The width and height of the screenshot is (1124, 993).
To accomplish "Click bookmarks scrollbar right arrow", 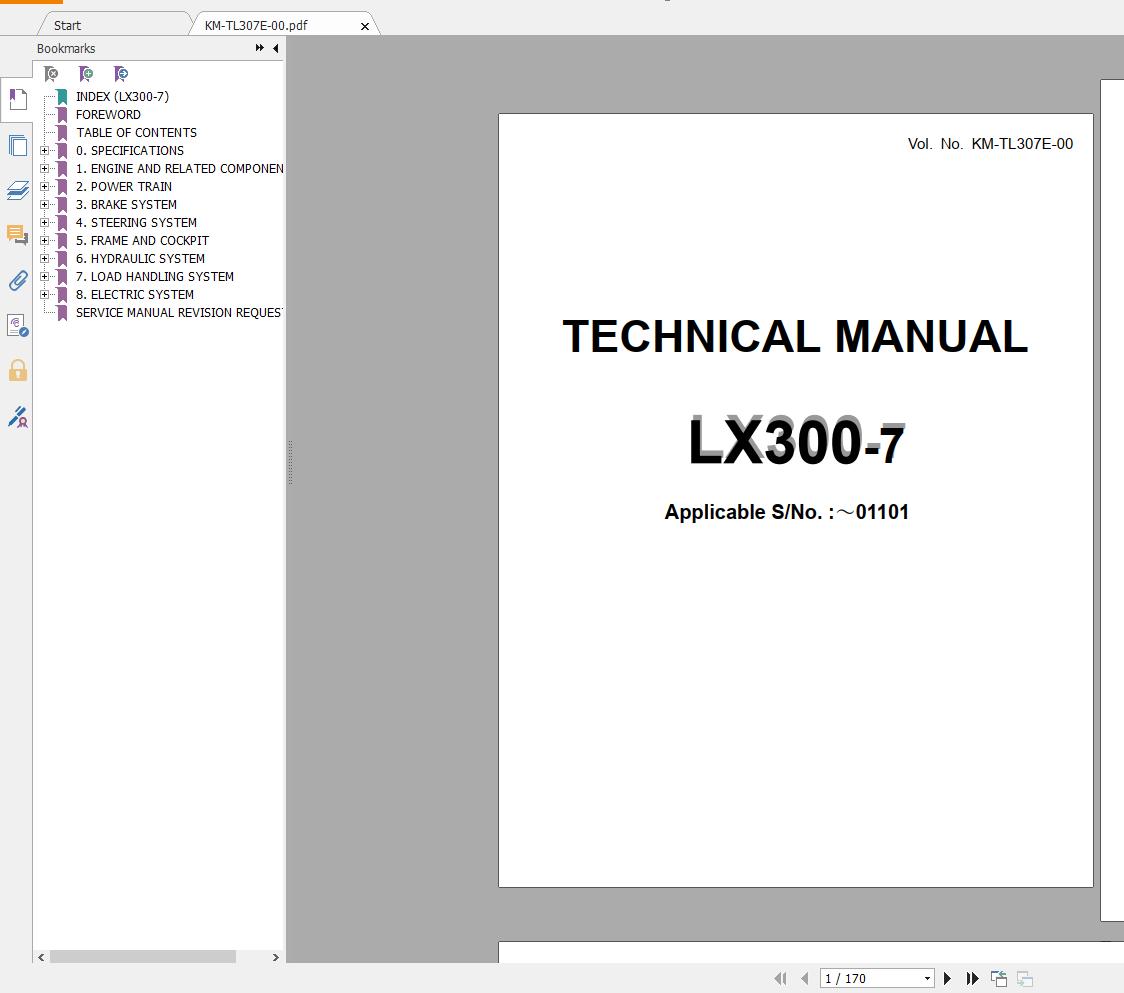I will (x=275, y=957).
